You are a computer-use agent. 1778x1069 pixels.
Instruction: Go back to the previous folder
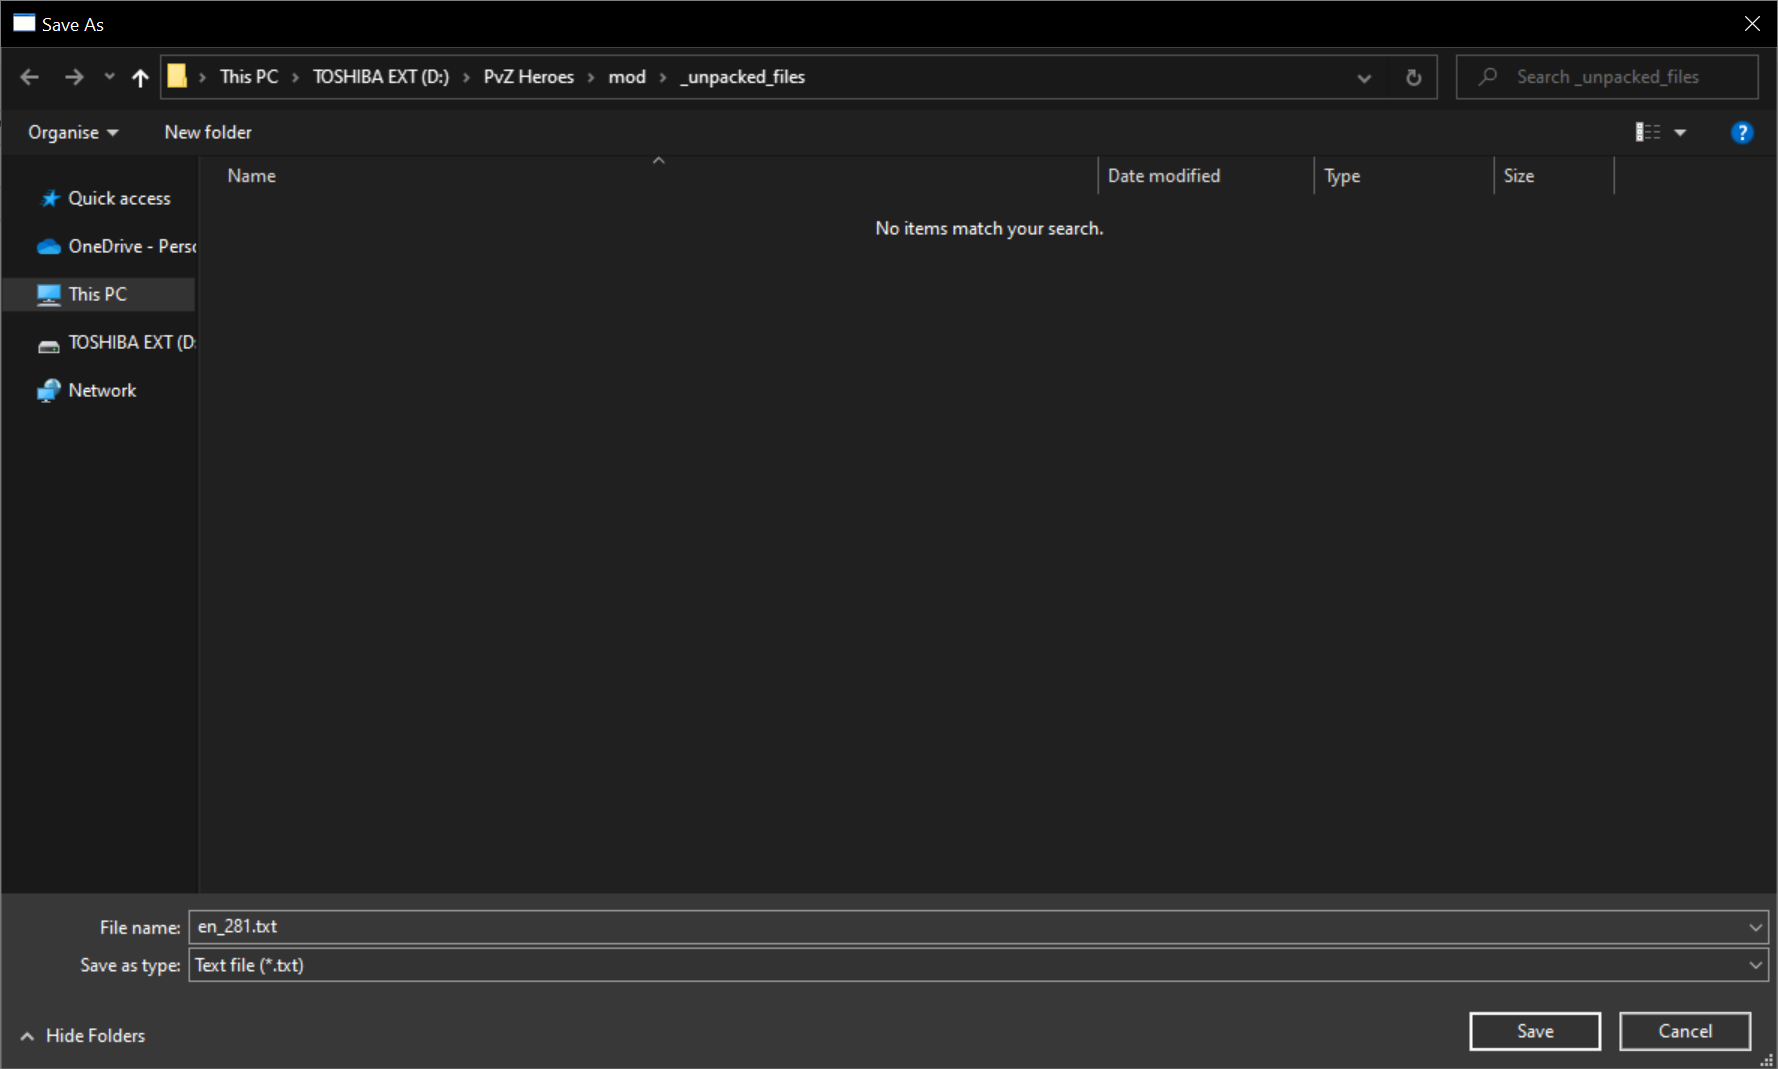pos(29,77)
